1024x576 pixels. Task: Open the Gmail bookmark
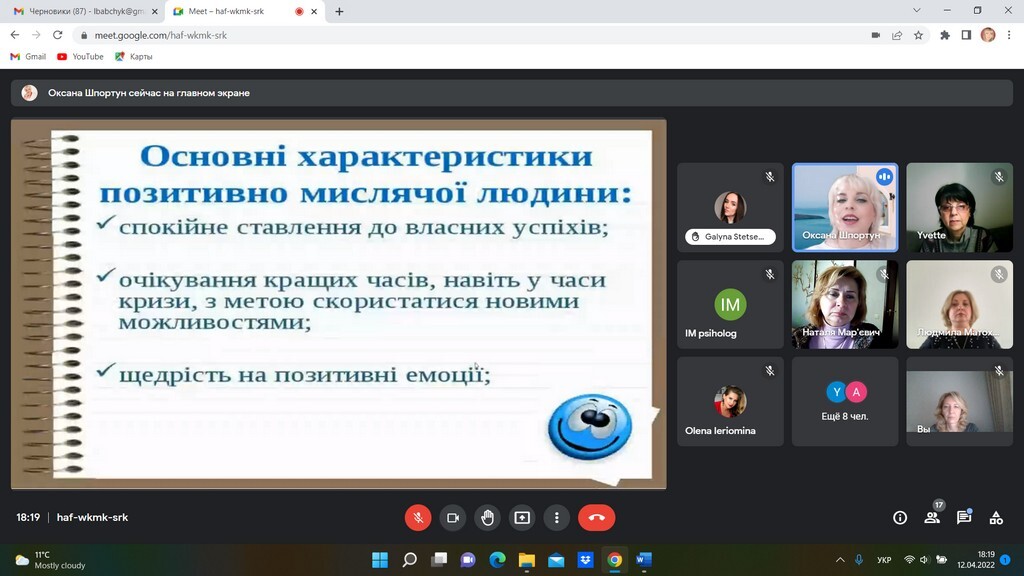28,57
